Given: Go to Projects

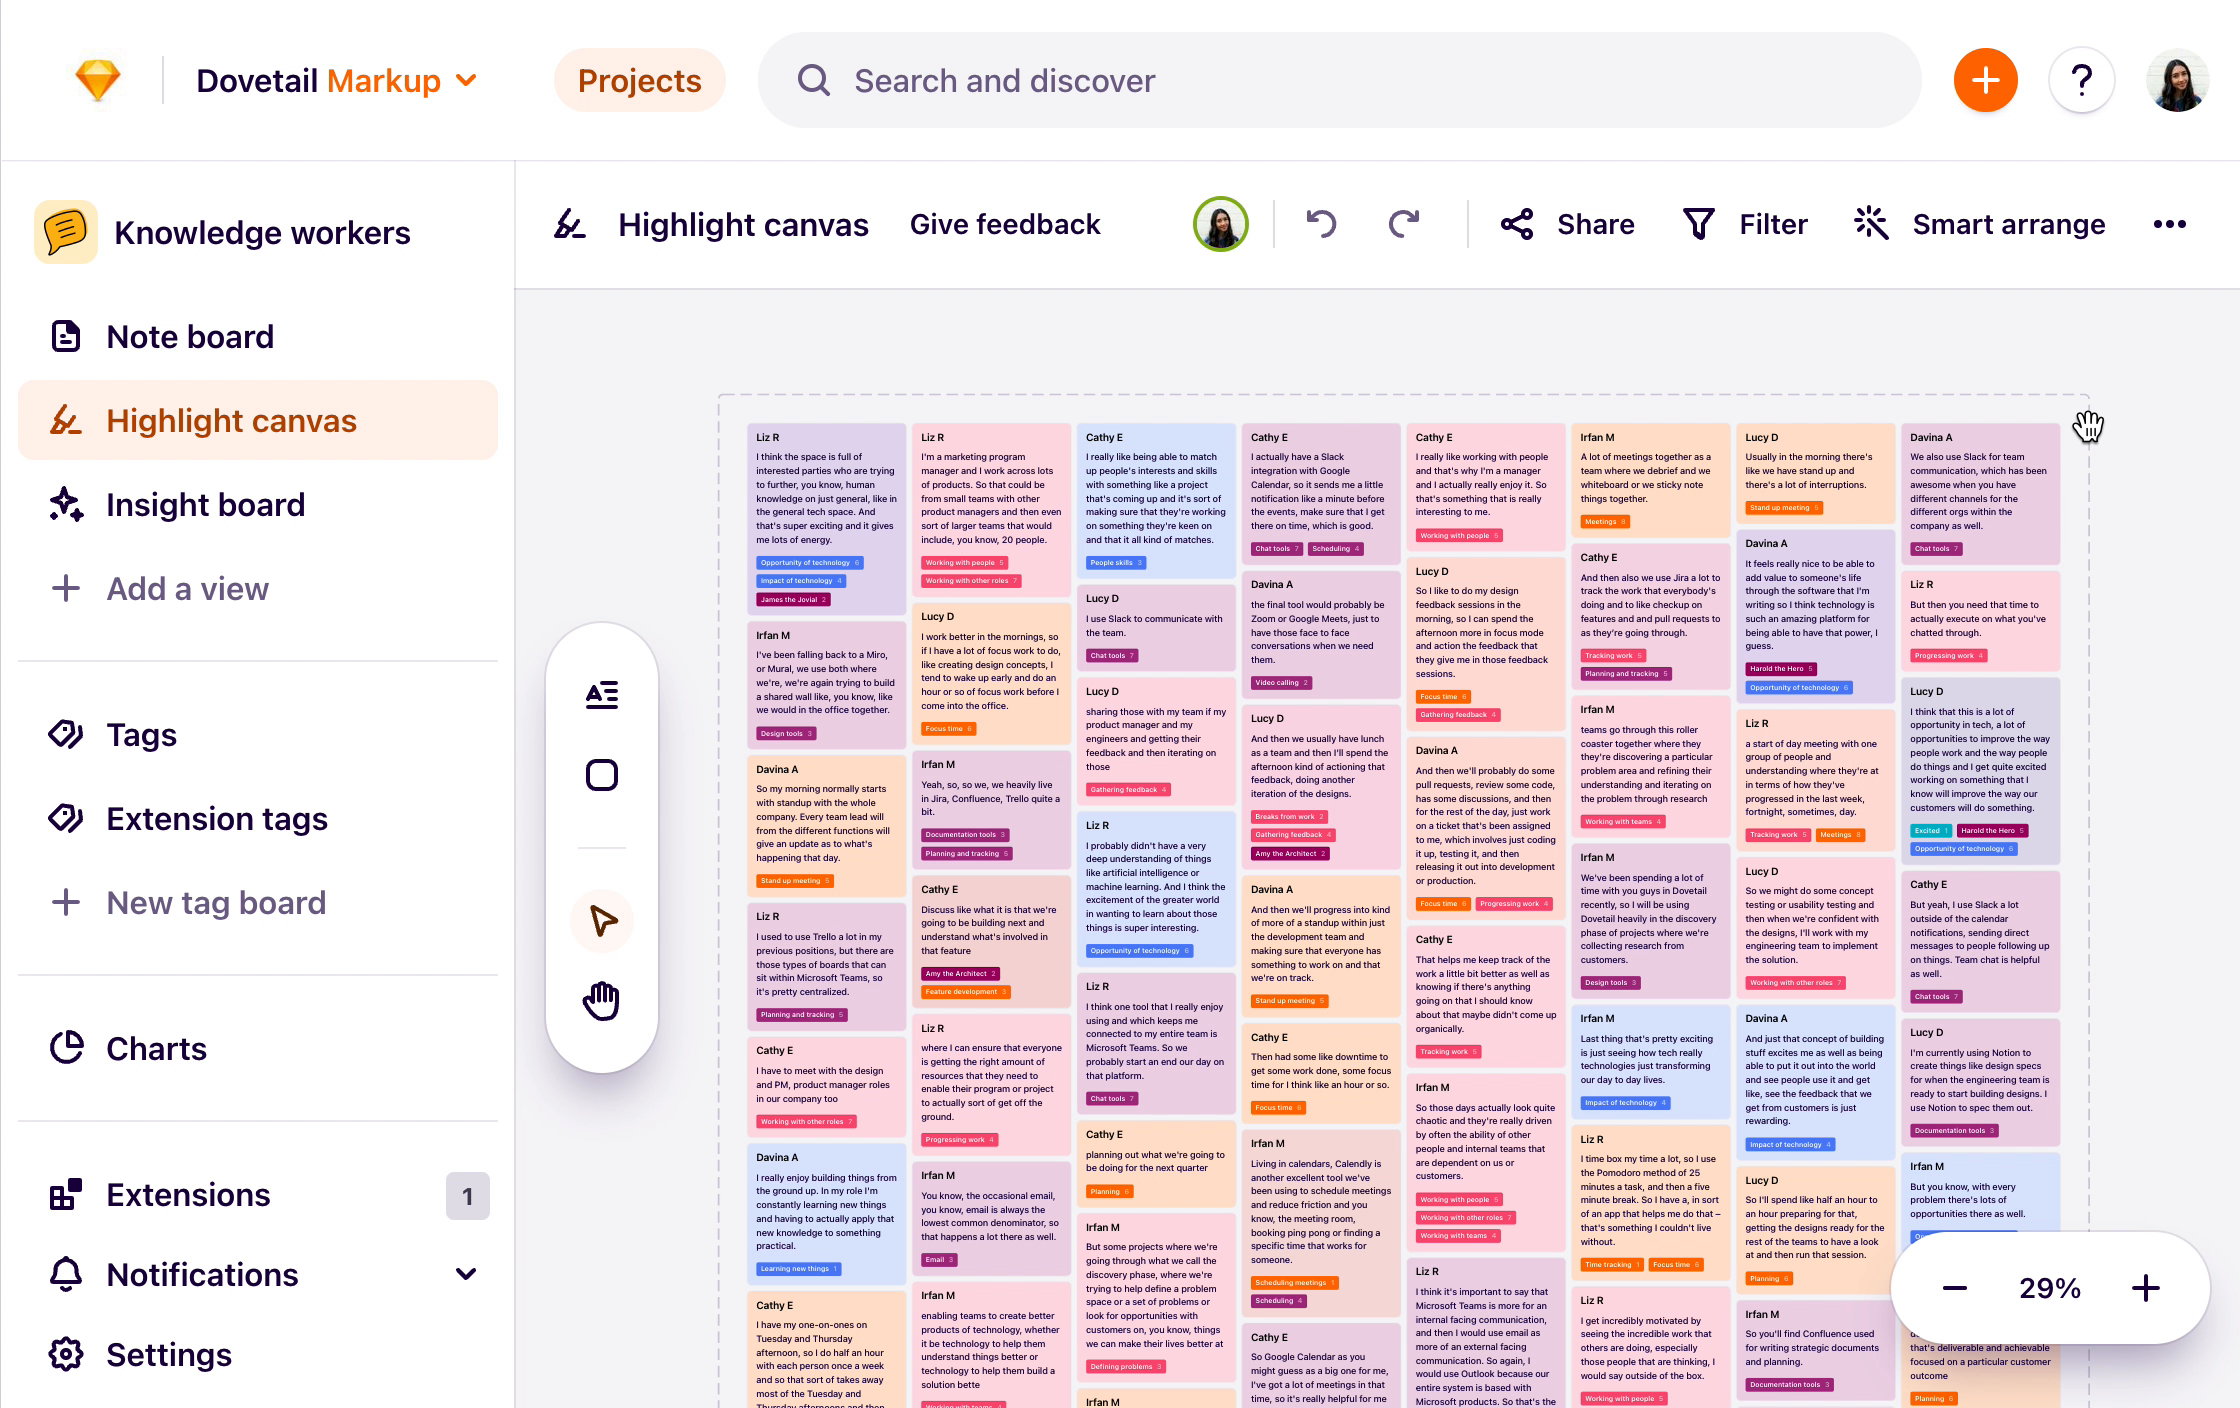Looking at the screenshot, I should (639, 80).
